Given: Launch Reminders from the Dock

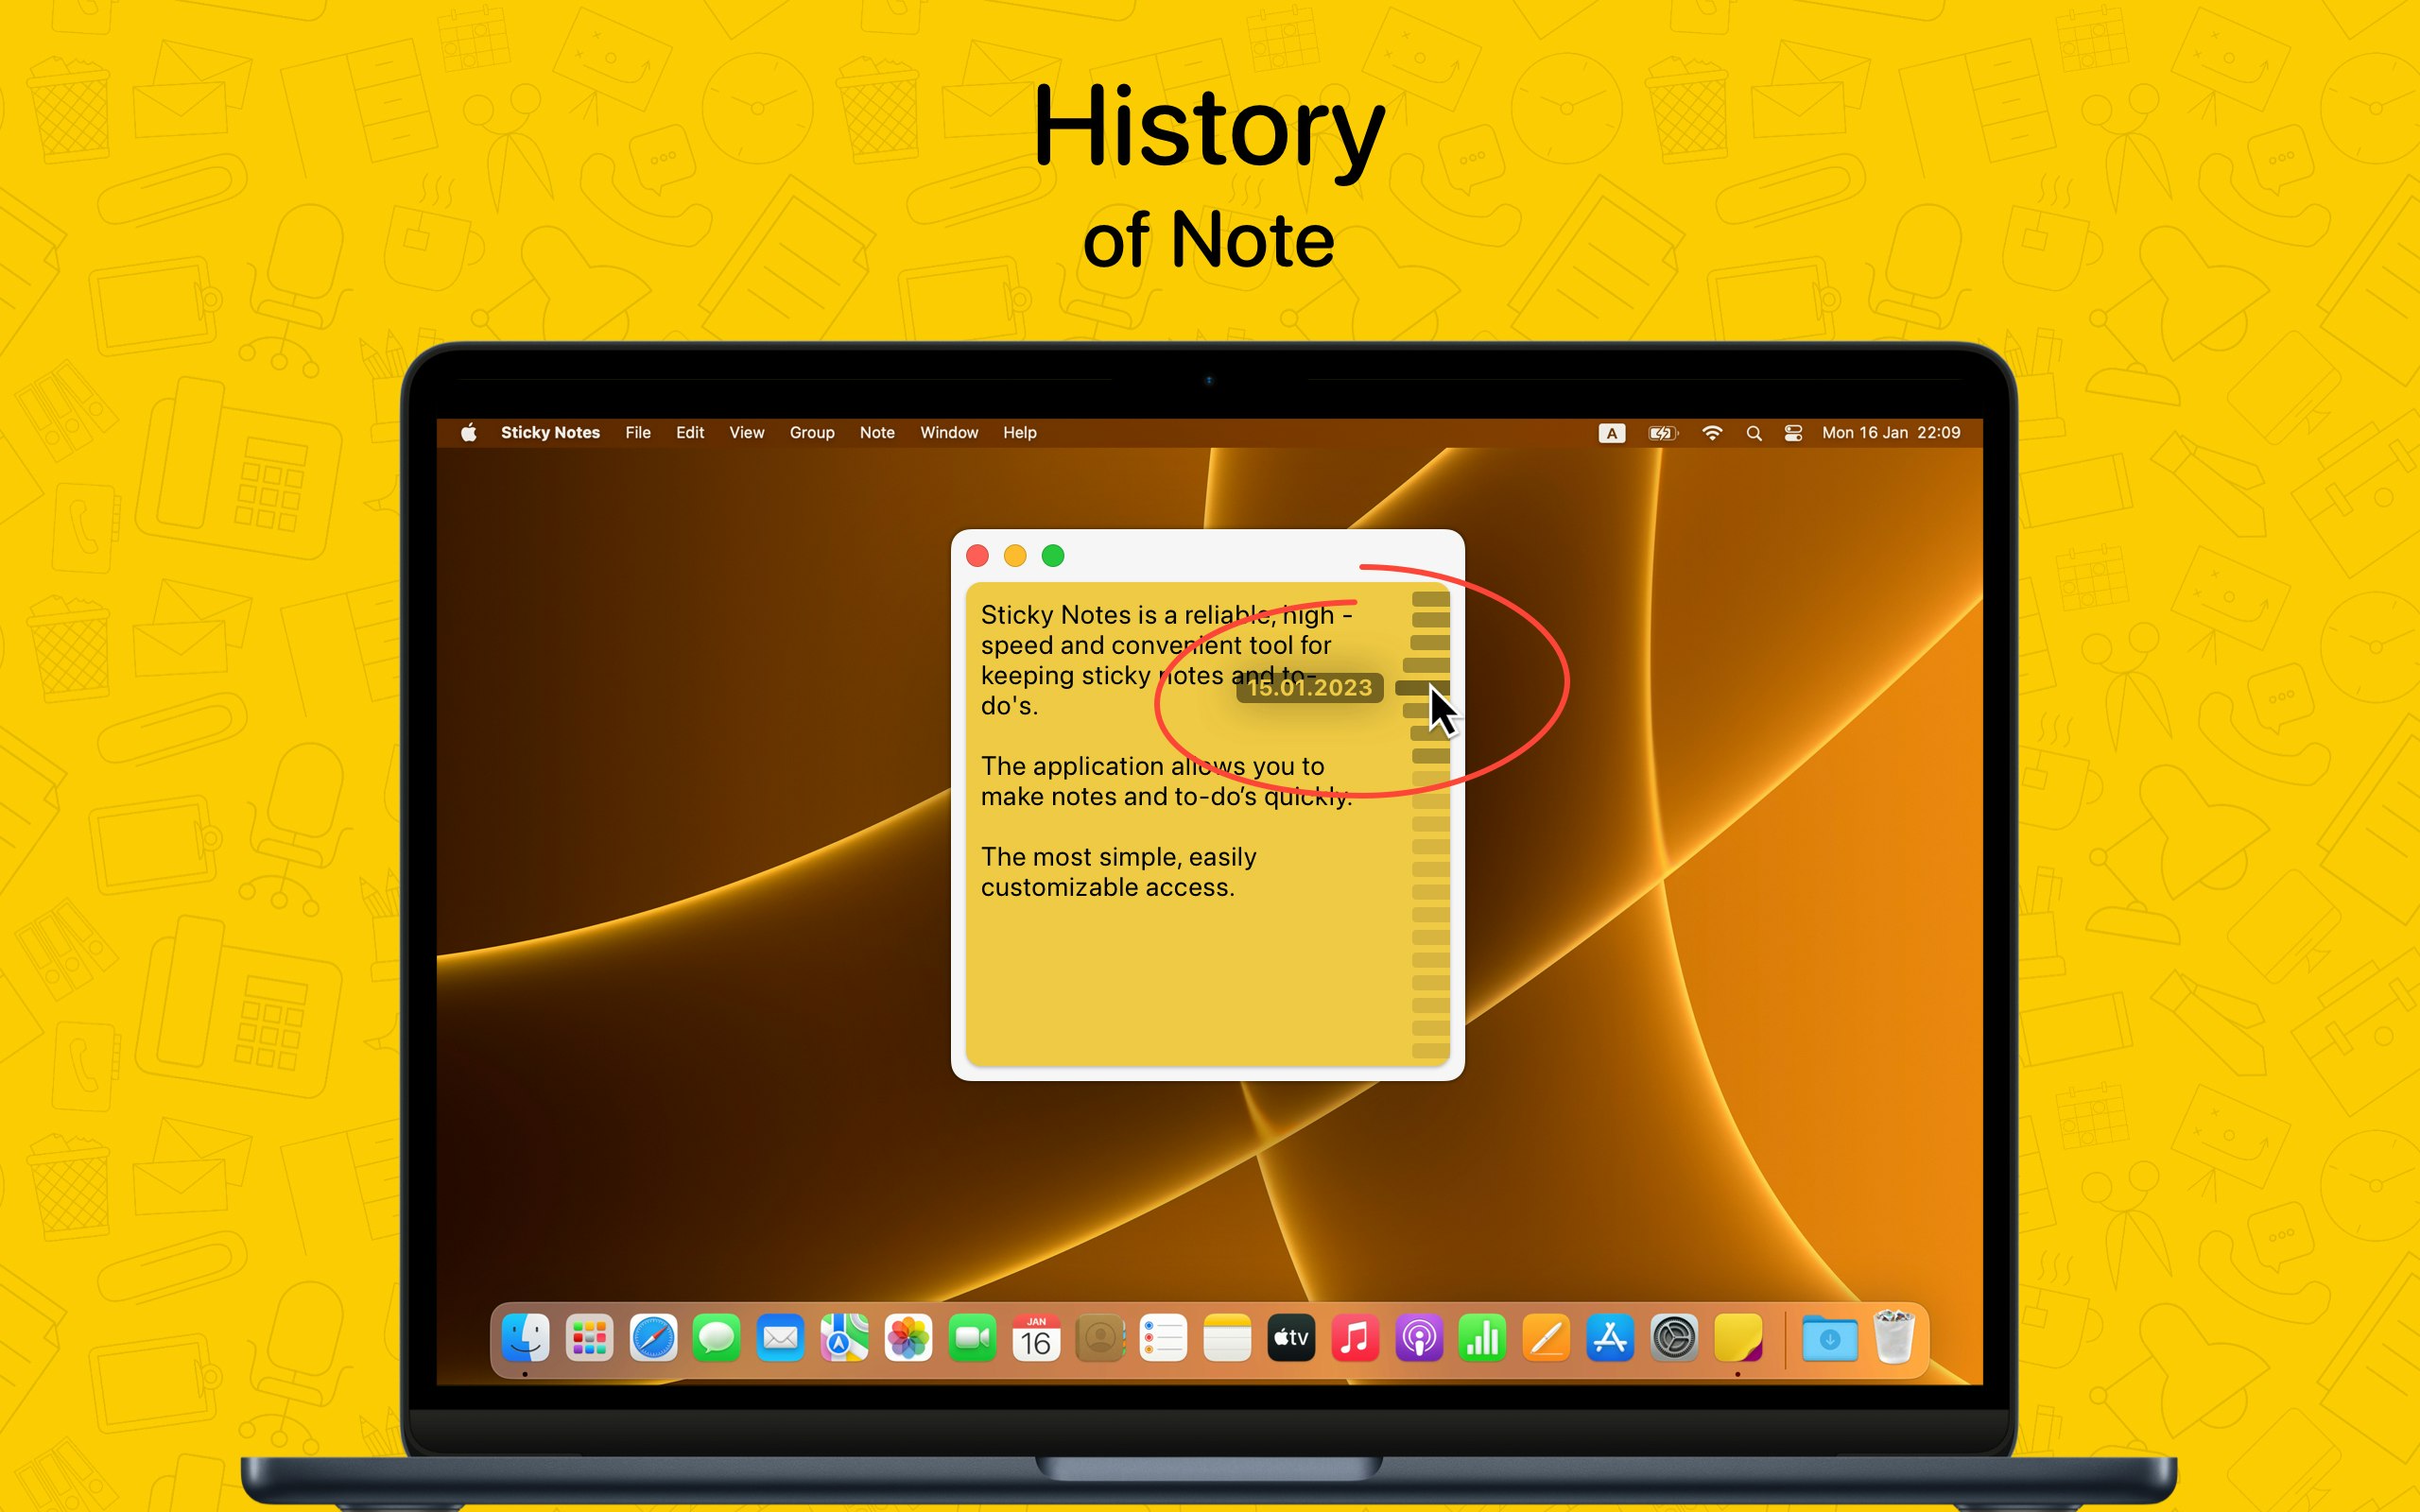Looking at the screenshot, I should pos(1164,1338).
